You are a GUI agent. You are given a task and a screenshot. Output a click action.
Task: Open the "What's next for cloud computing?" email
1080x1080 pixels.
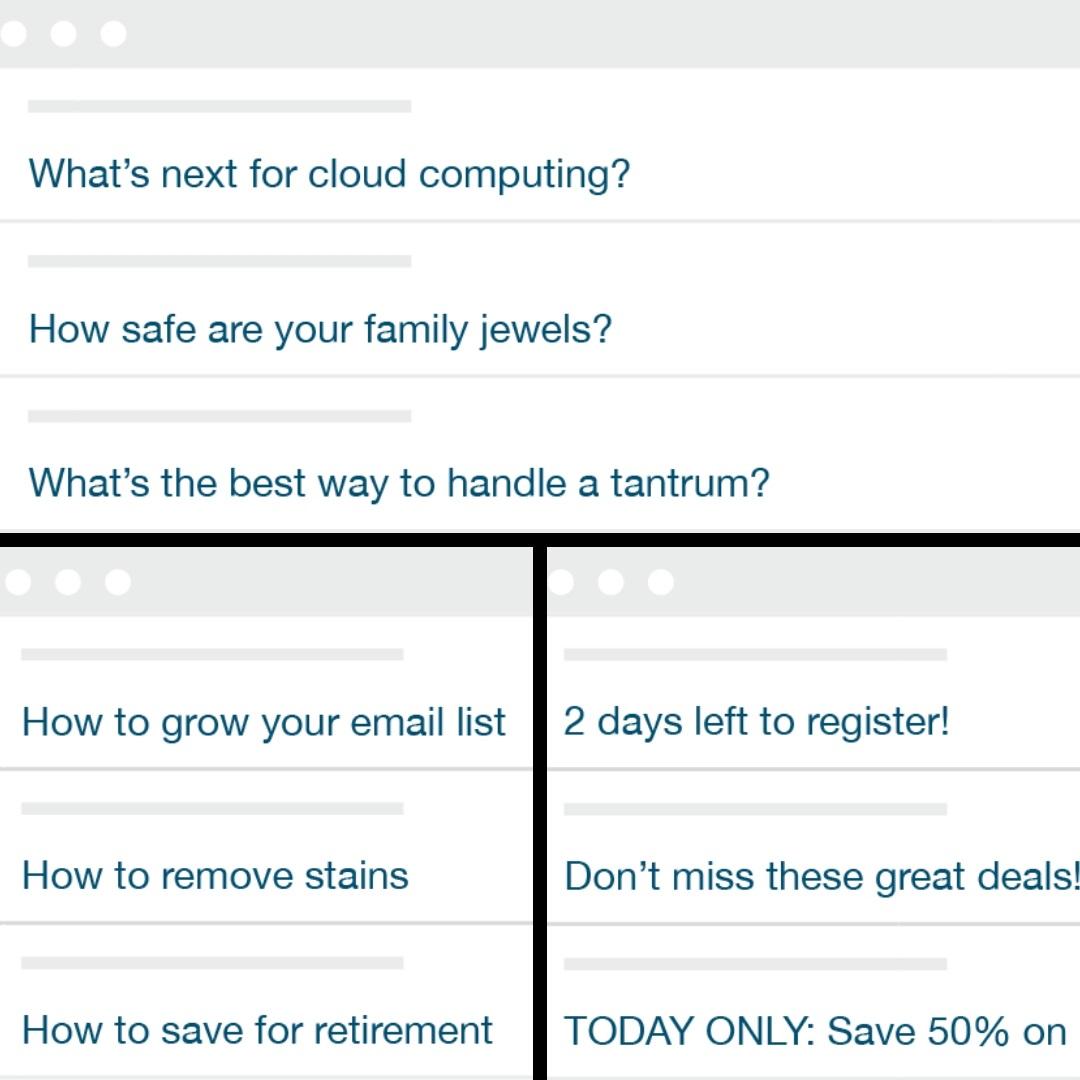click(x=329, y=174)
